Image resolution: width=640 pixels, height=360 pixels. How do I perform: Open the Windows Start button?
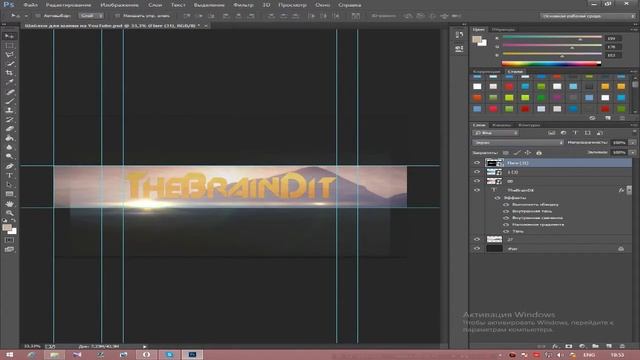[x=9, y=355]
